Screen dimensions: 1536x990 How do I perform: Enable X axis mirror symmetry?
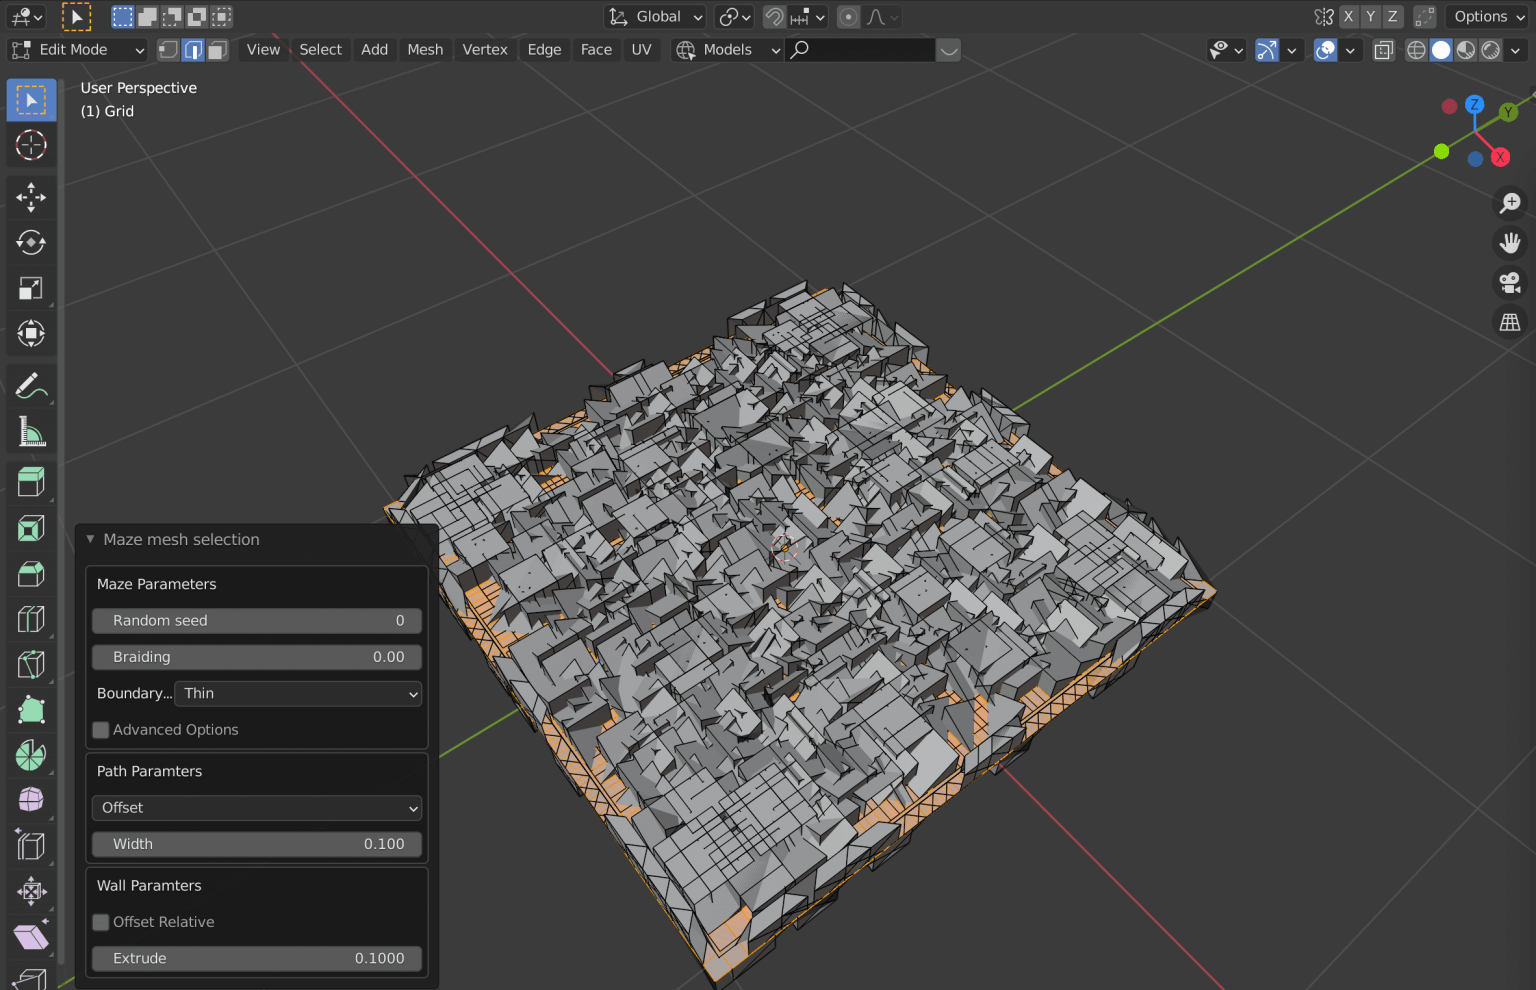click(x=1348, y=16)
